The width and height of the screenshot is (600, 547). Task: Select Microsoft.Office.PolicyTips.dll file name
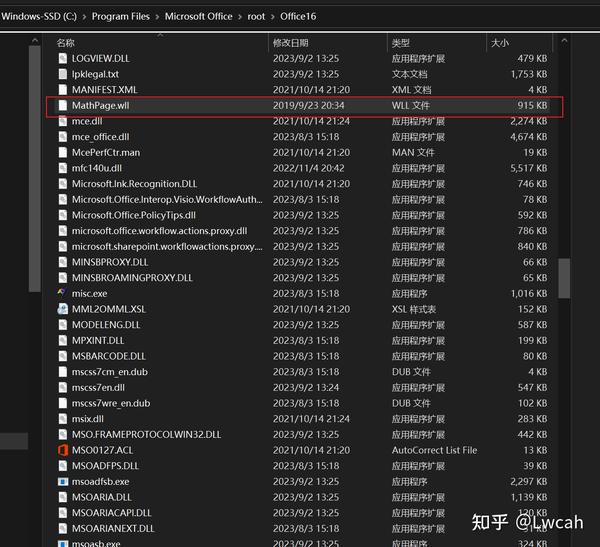(134, 215)
